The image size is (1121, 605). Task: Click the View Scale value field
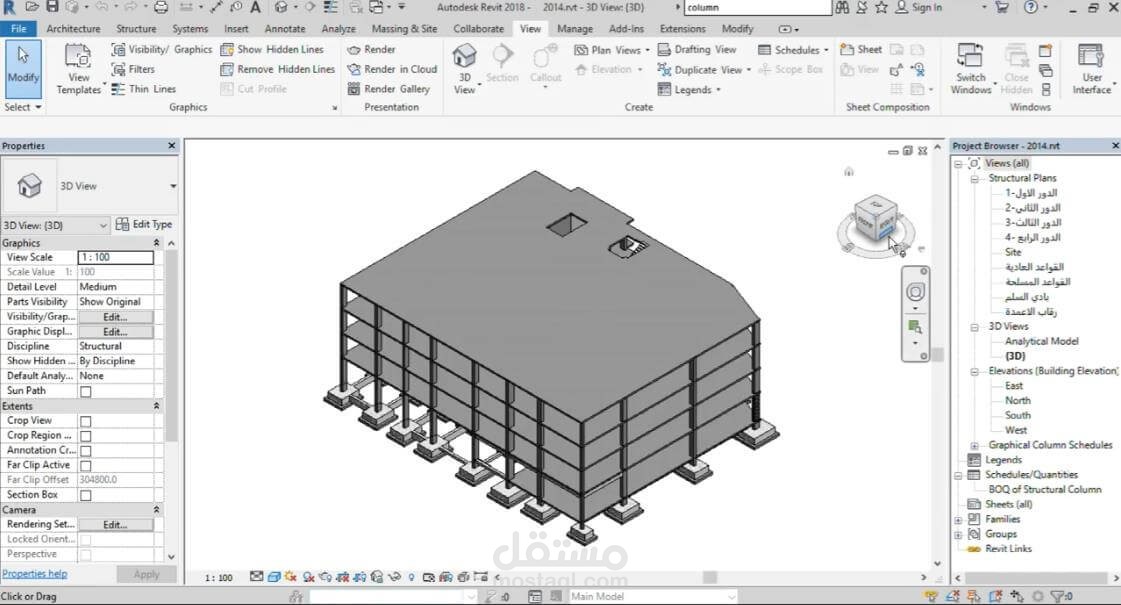[116, 257]
